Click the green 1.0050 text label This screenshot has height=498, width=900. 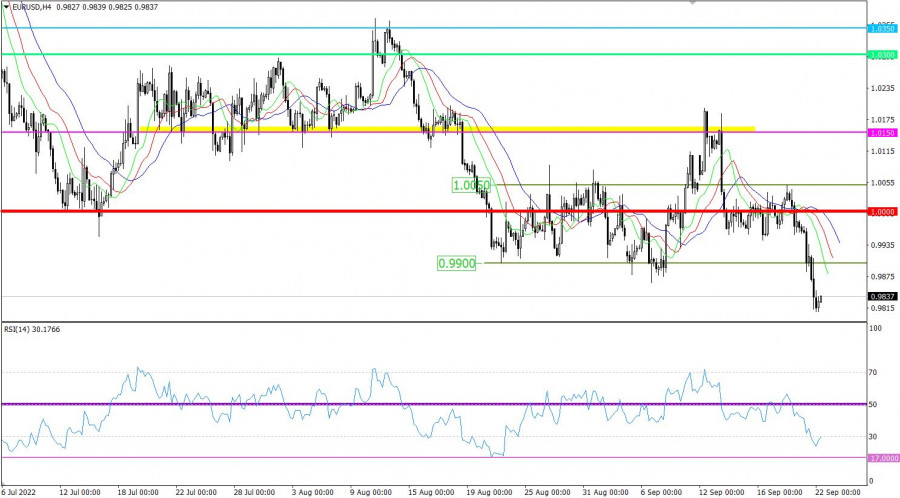pyautogui.click(x=471, y=185)
